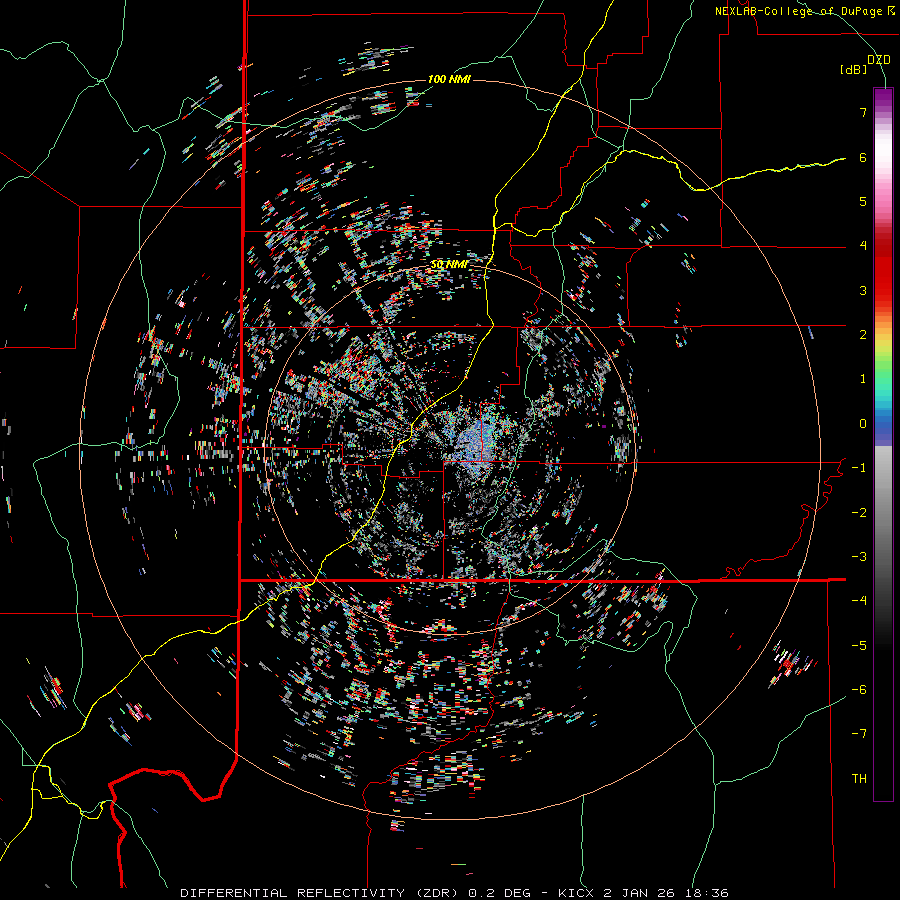Click the 0 value on color scale

tap(863, 424)
